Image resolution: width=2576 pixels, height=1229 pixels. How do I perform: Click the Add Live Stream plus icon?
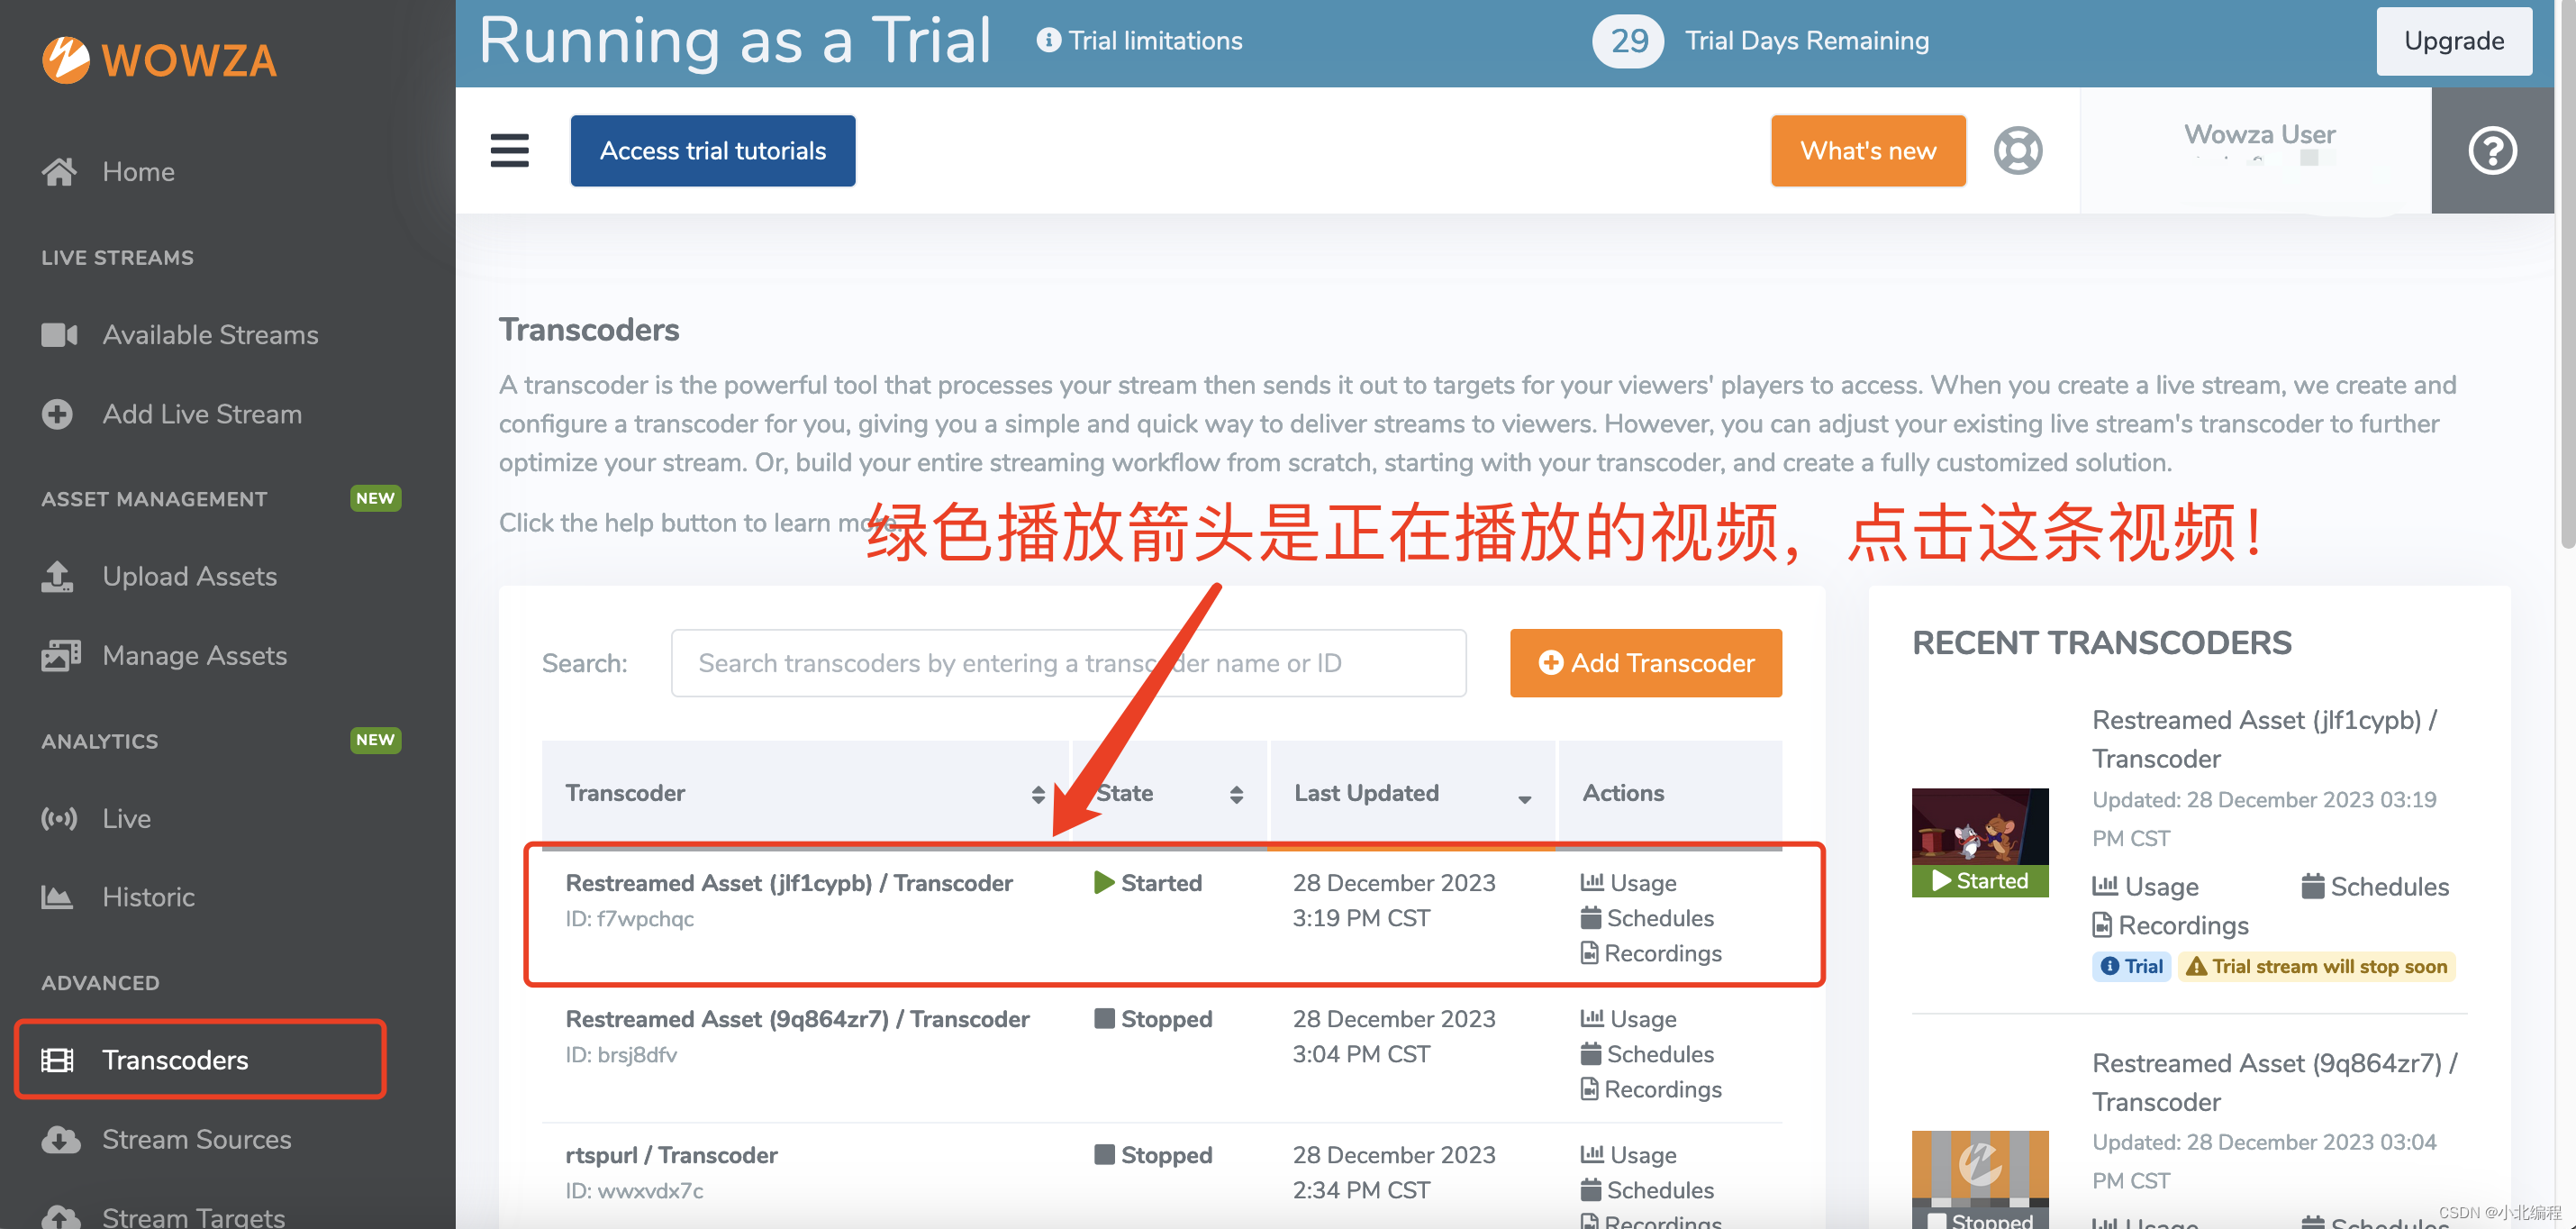[x=57, y=414]
